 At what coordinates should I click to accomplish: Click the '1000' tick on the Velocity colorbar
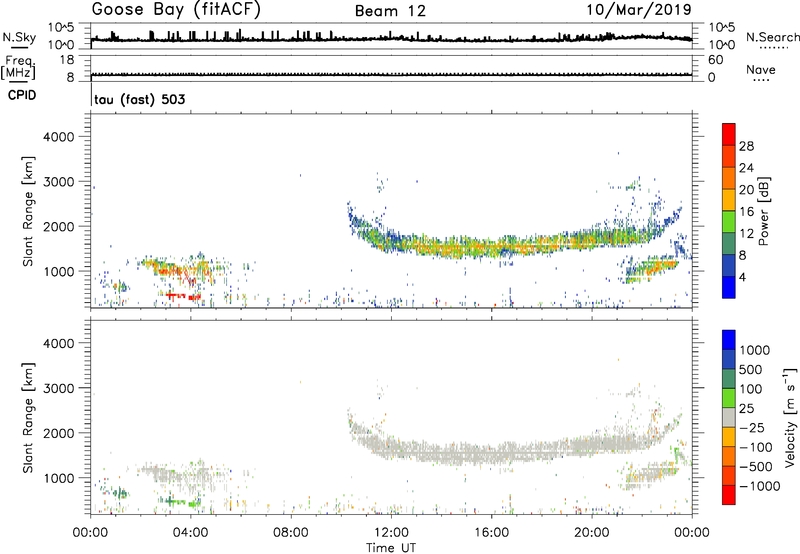[755, 350]
